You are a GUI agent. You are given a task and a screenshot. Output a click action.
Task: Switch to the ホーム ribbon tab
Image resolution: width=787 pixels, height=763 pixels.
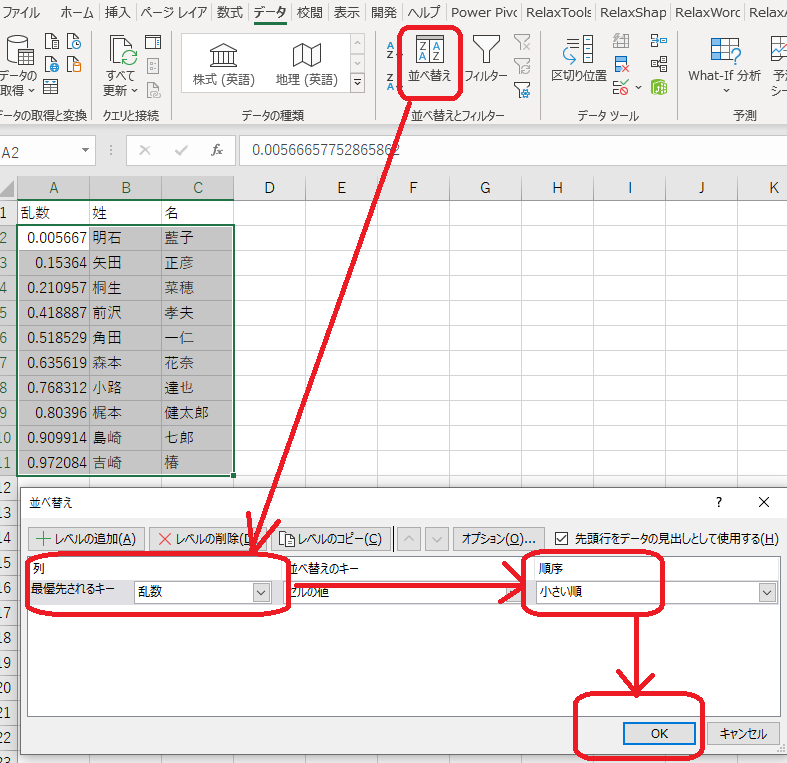(x=77, y=13)
